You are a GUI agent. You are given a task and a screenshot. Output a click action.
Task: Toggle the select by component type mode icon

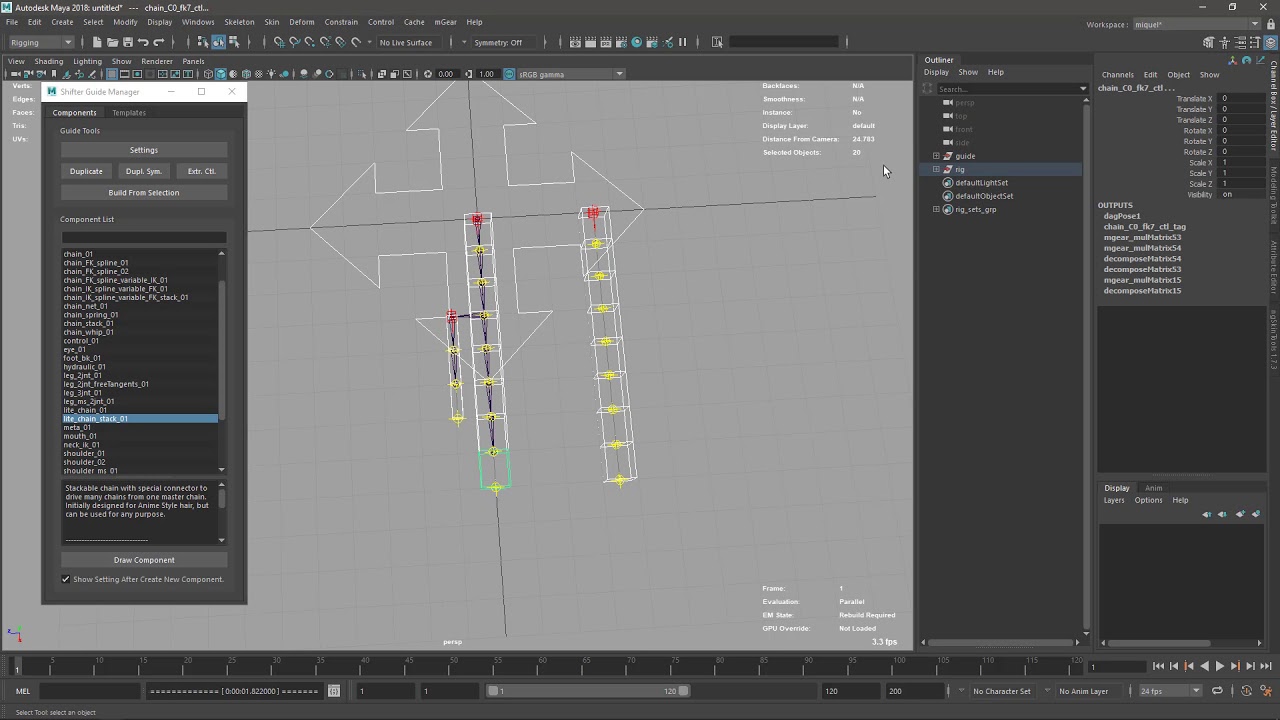tap(234, 42)
